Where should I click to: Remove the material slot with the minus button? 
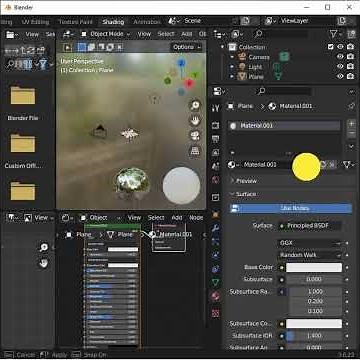point(352,134)
